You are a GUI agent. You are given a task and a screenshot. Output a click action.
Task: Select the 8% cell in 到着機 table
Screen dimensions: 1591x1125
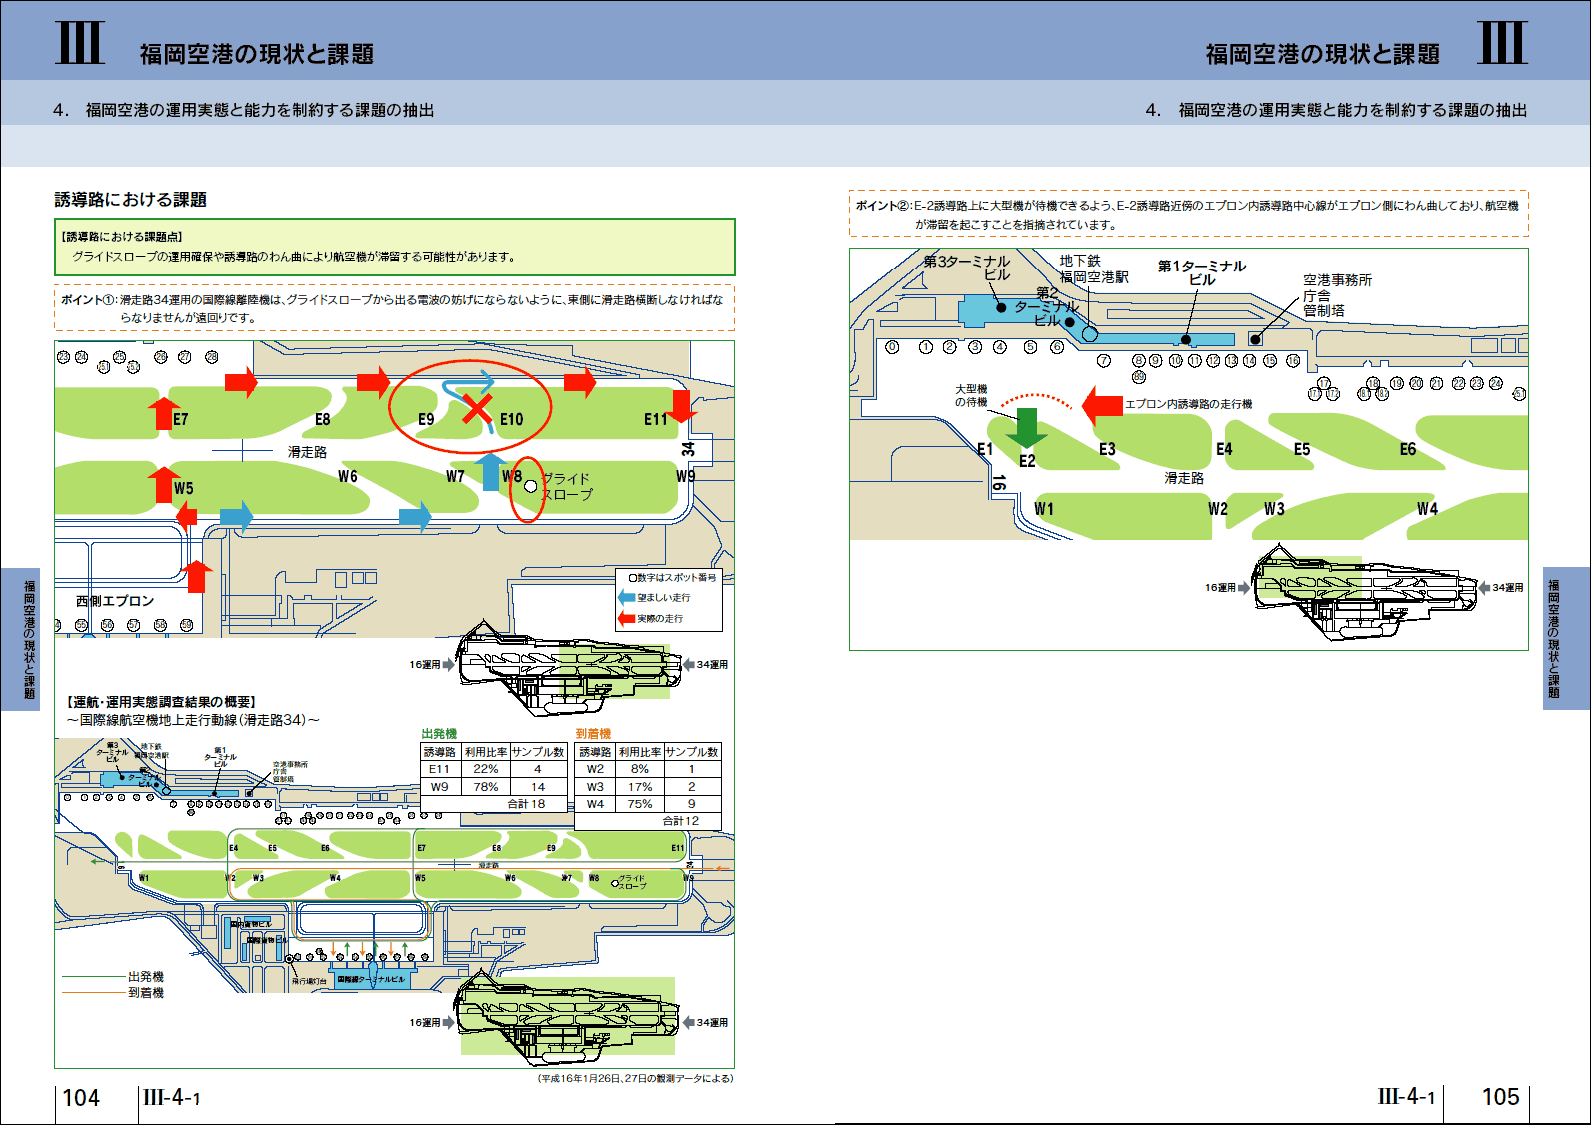point(640,769)
